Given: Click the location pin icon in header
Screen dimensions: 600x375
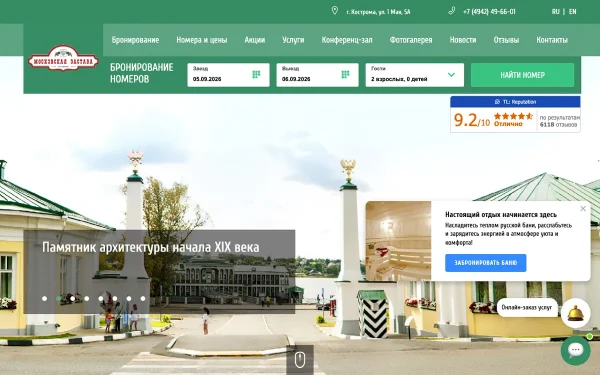Looking at the screenshot, I should (334, 11).
